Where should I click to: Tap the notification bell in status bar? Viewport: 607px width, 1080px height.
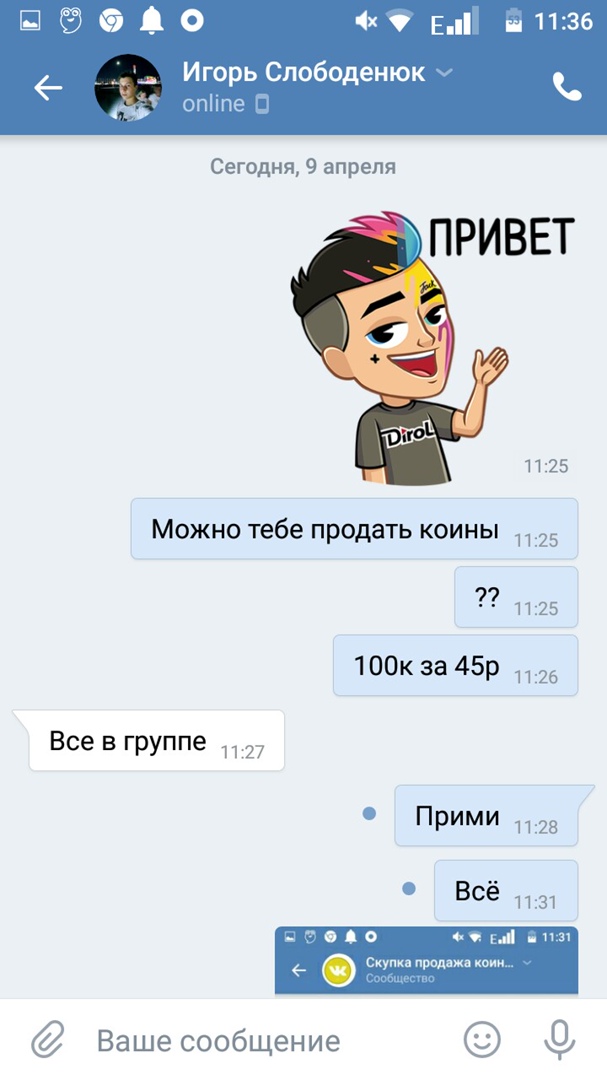tap(152, 21)
